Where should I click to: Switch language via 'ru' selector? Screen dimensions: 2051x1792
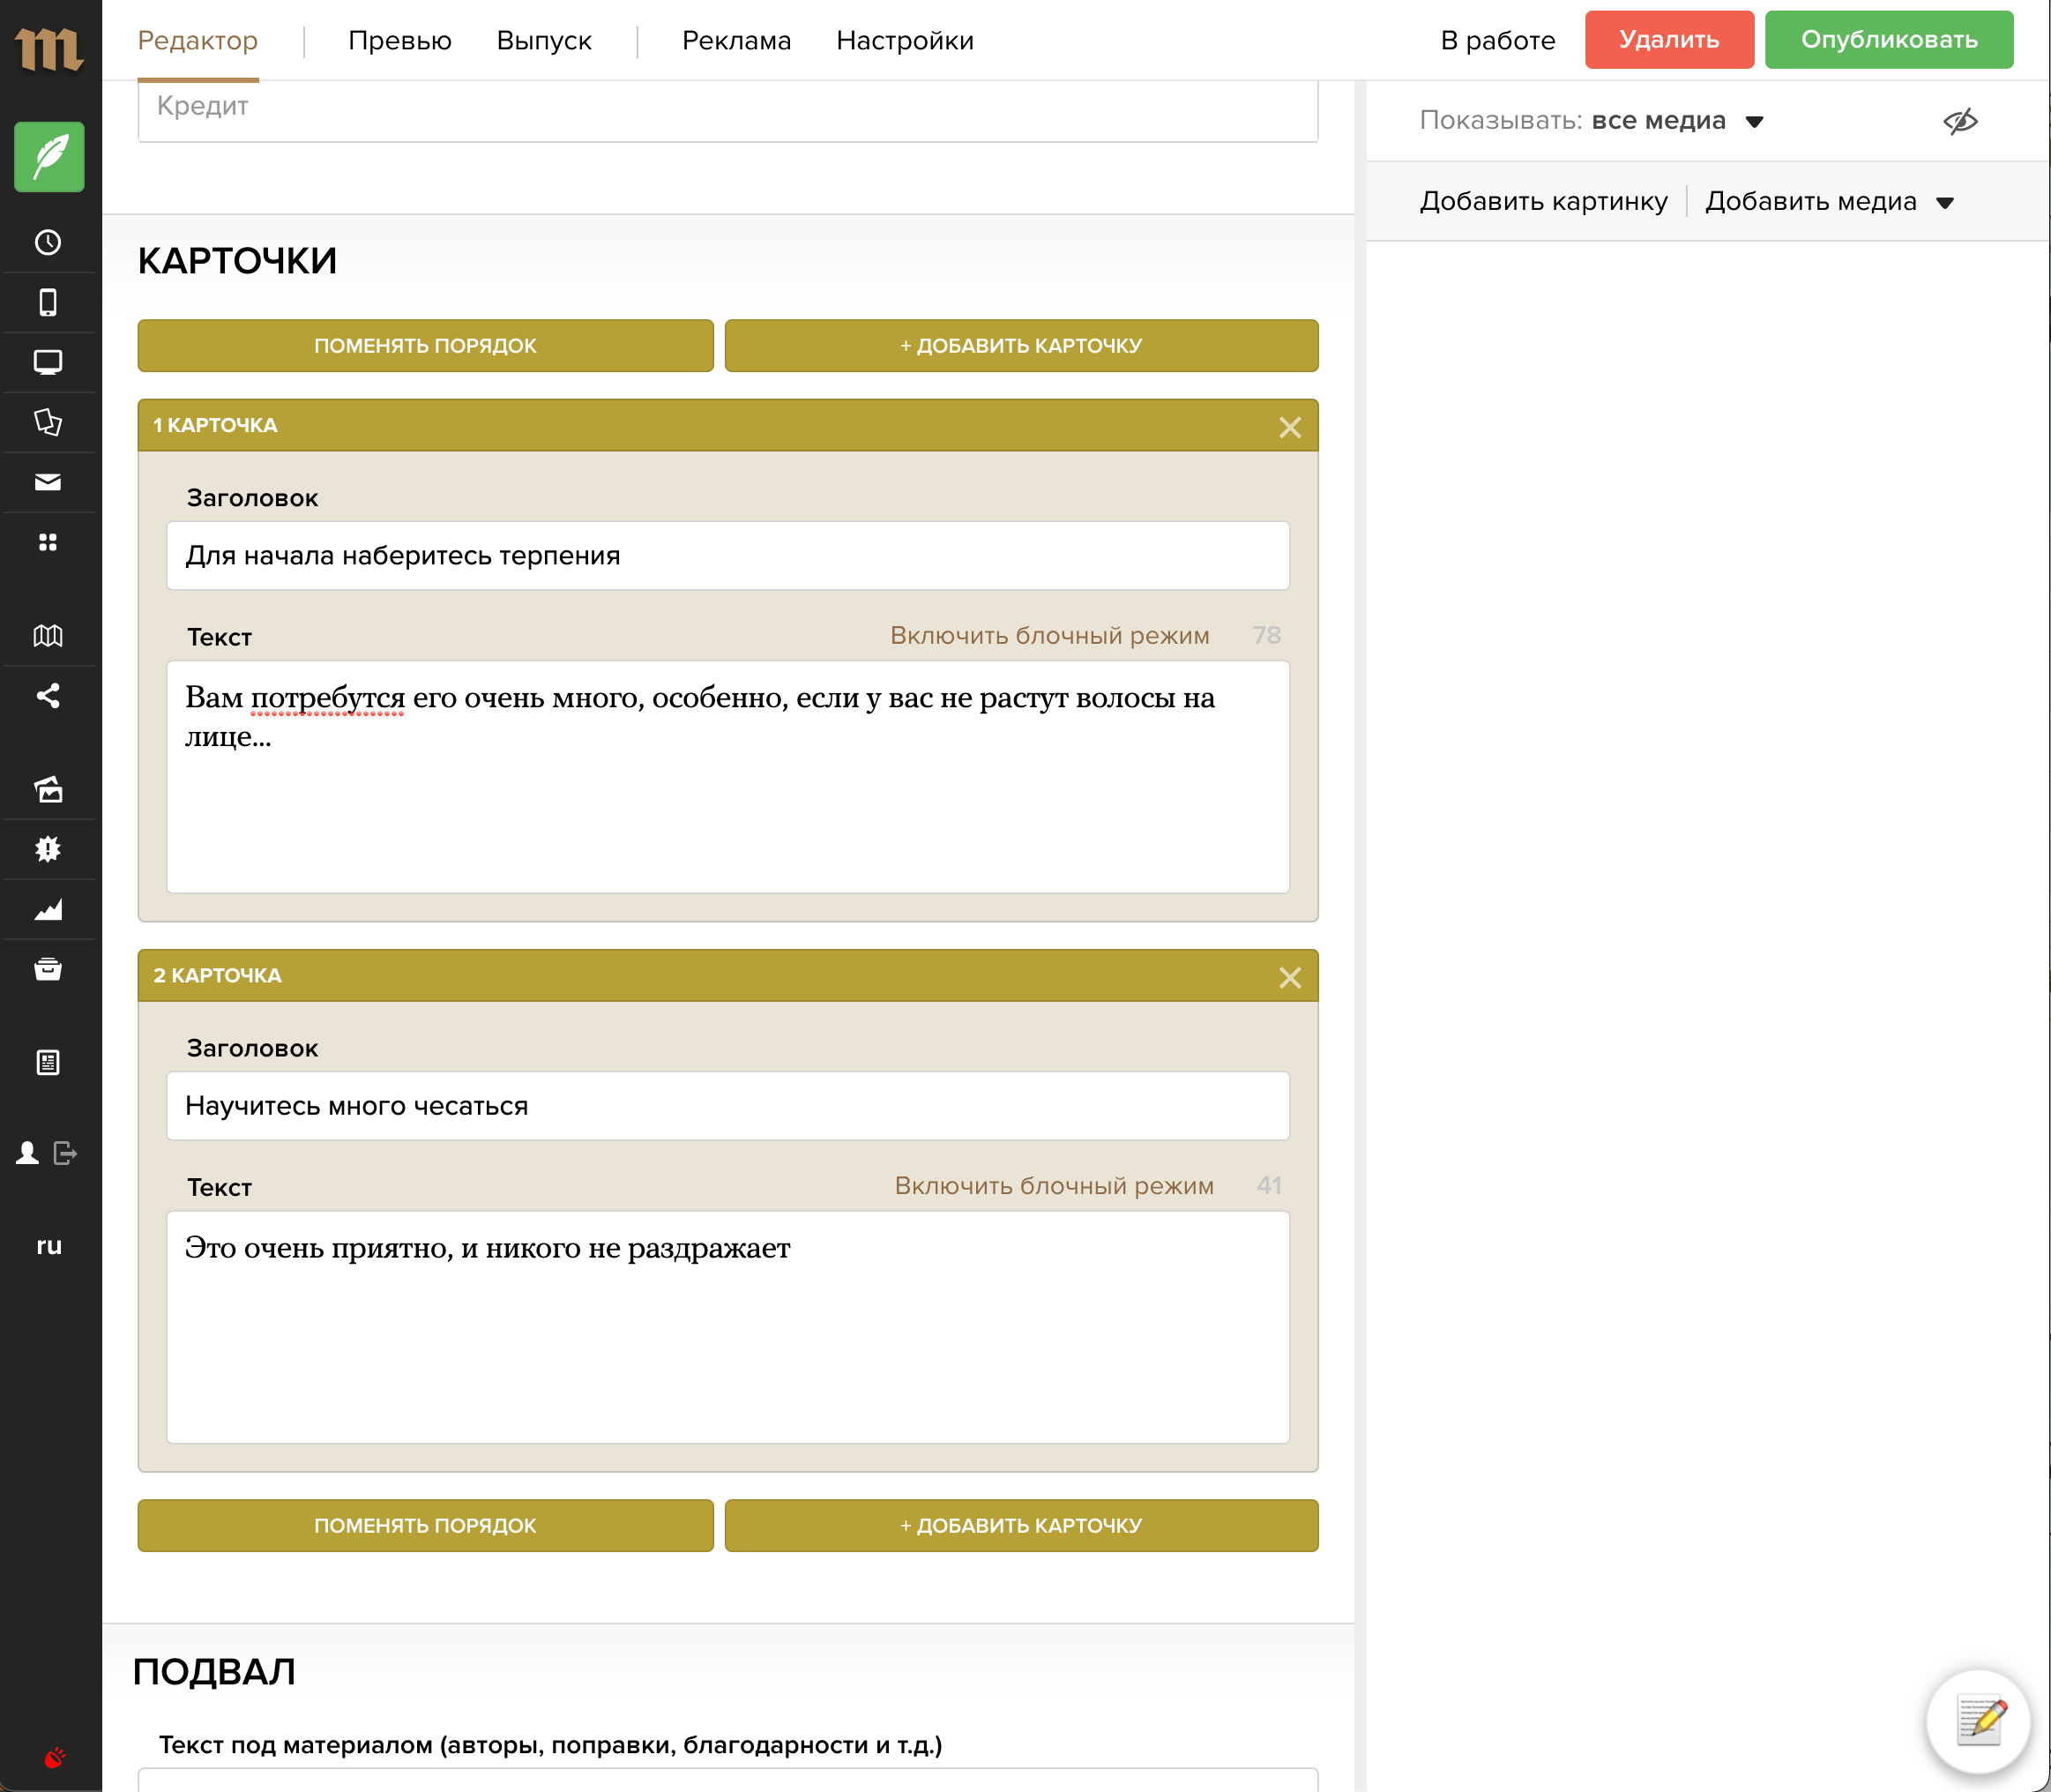pyautogui.click(x=48, y=1246)
